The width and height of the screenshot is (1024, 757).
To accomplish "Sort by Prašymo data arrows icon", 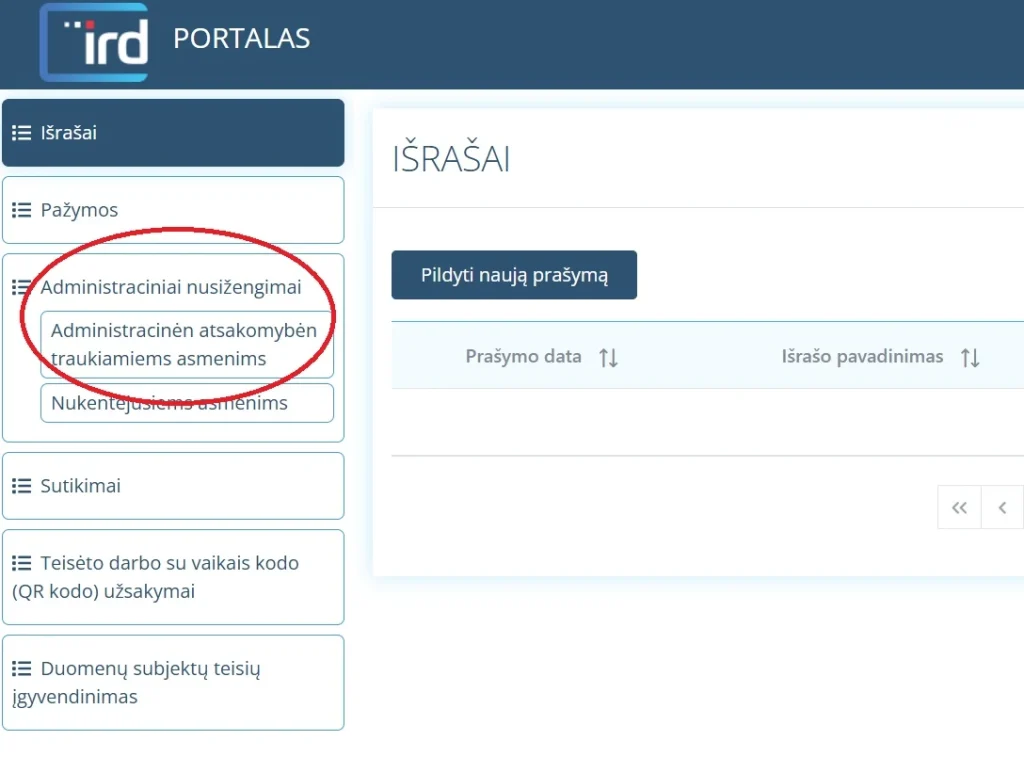I will click(x=608, y=357).
